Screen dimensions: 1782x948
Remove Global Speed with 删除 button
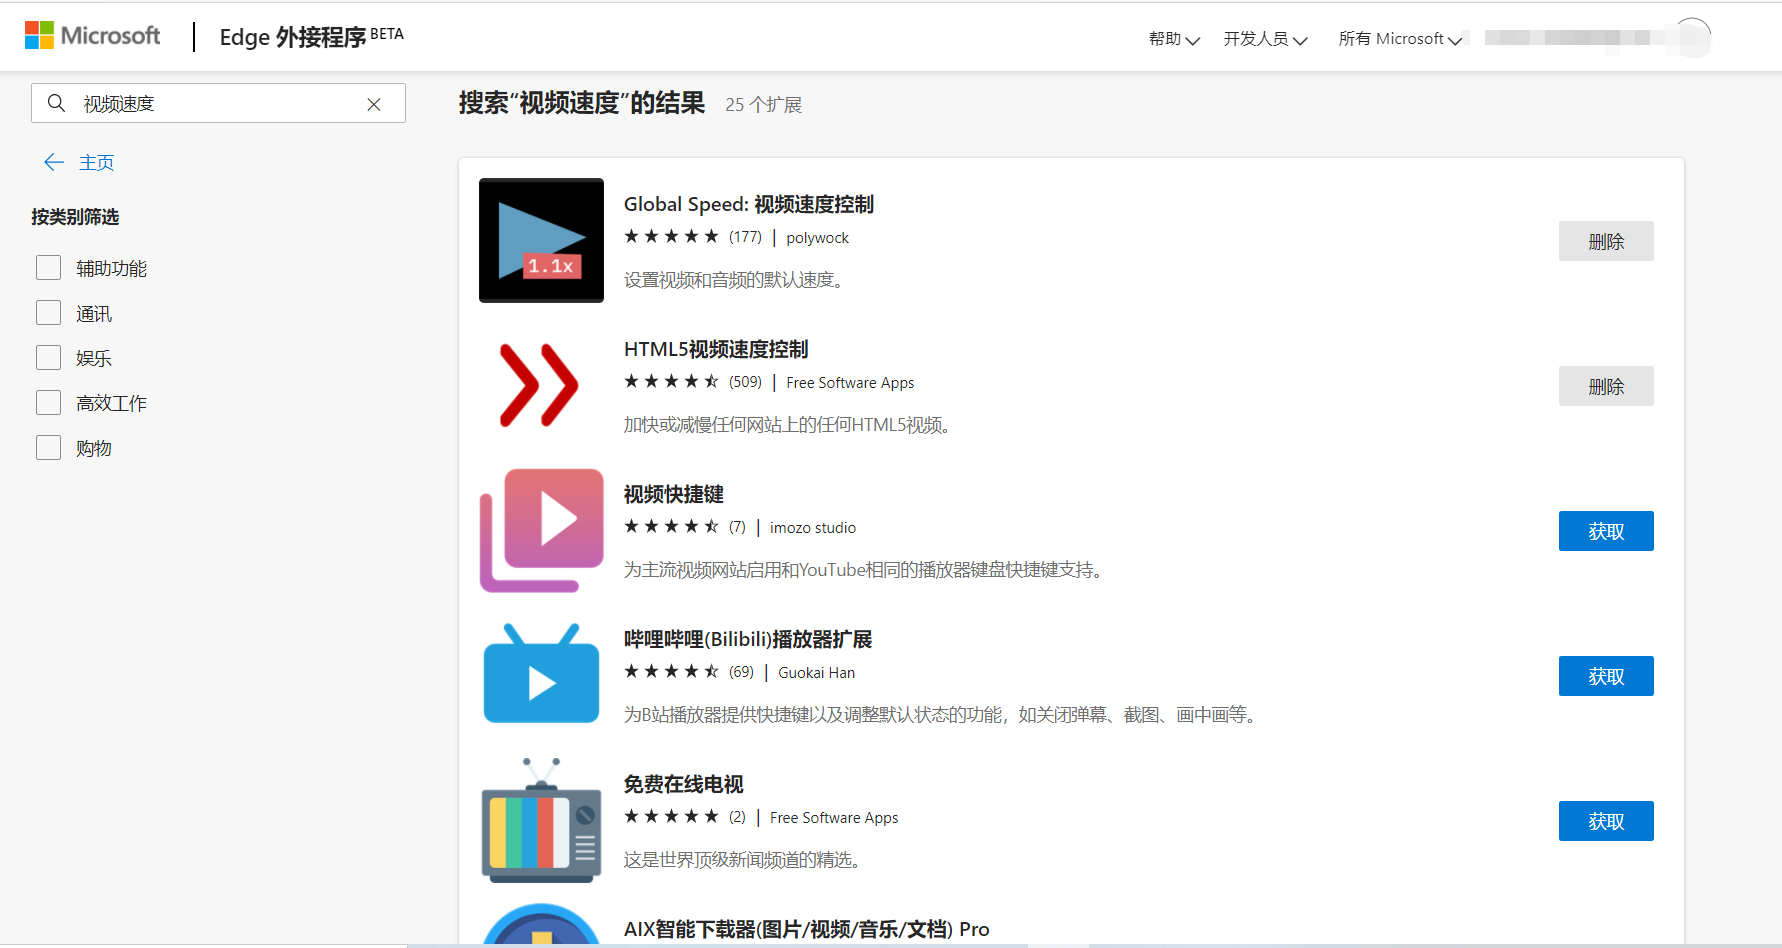click(1606, 241)
